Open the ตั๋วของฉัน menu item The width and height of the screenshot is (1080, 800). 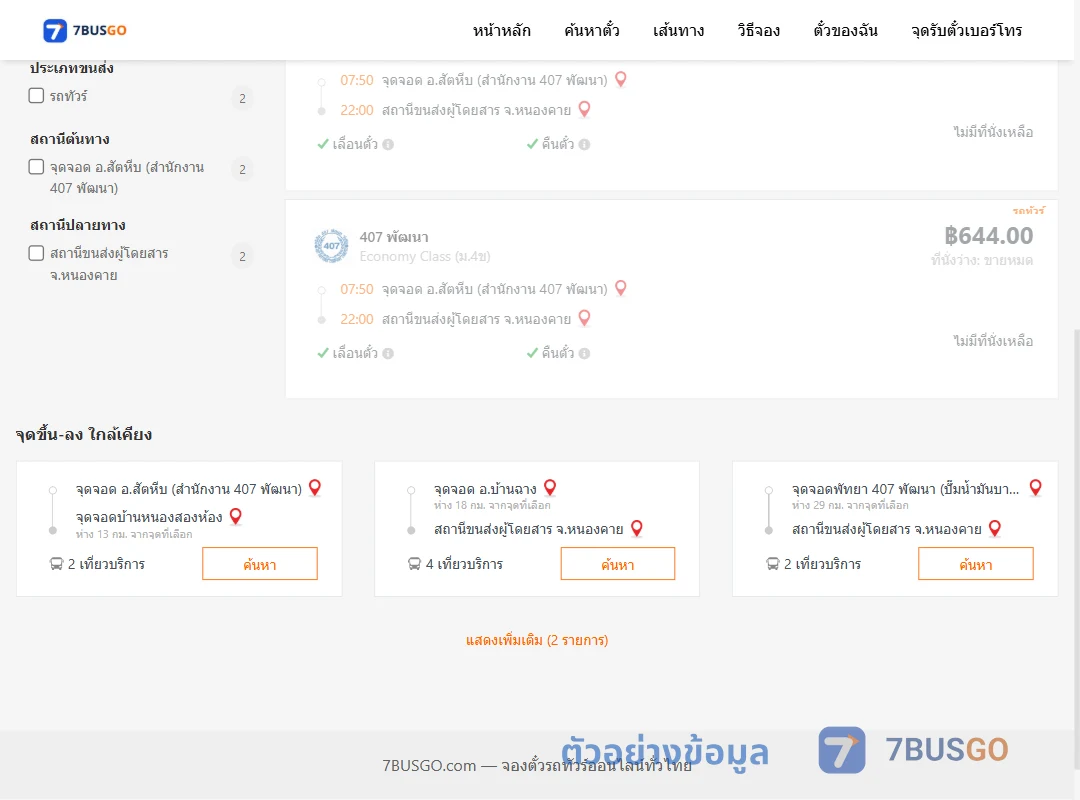pos(845,30)
